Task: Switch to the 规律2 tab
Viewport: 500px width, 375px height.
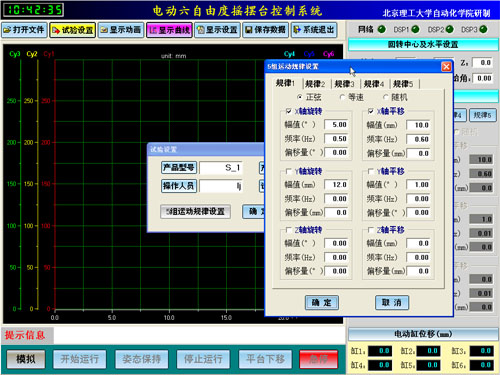Action: (x=315, y=84)
